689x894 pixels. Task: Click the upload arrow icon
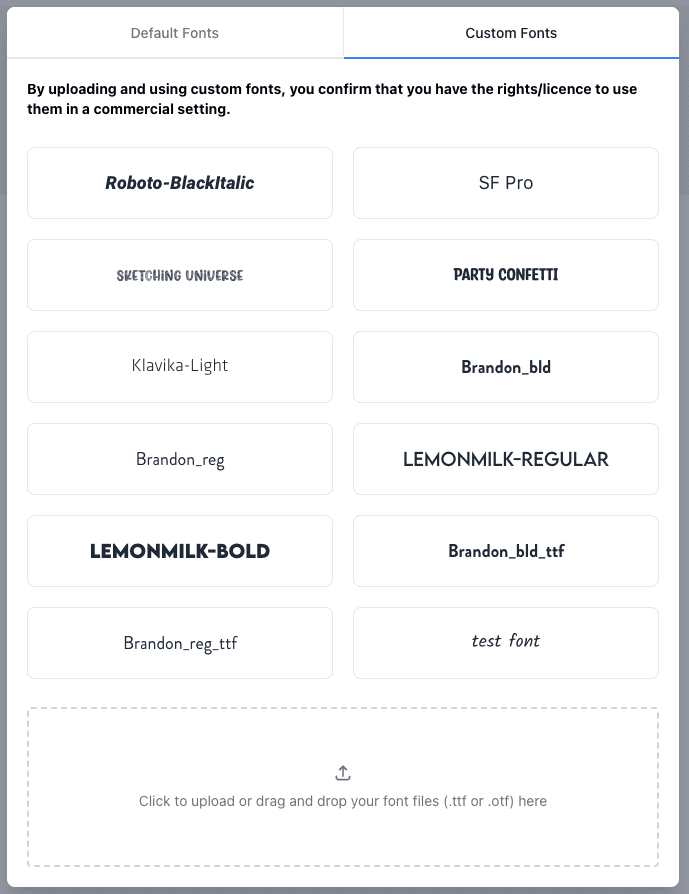pos(343,772)
